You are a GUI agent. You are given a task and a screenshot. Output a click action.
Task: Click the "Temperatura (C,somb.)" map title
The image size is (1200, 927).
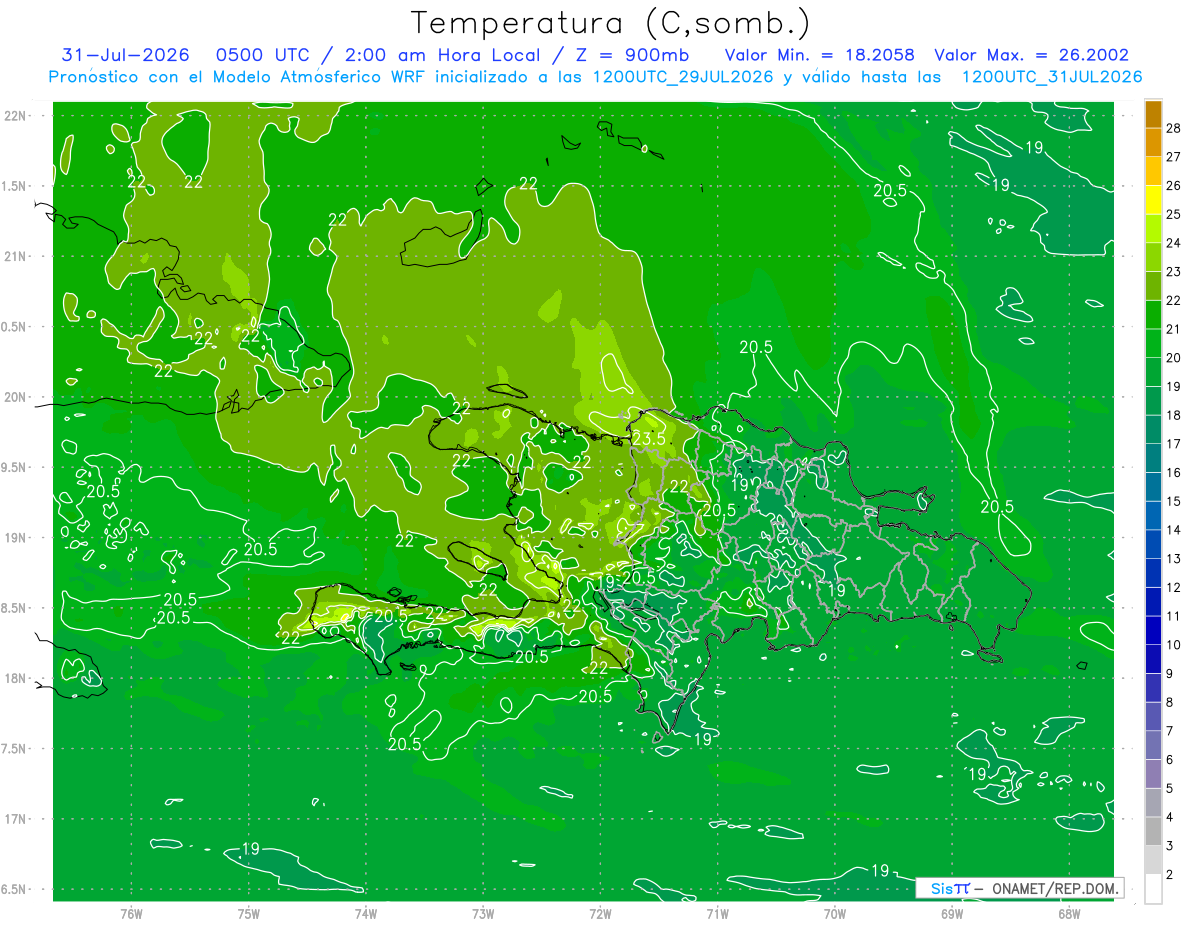coord(611,22)
